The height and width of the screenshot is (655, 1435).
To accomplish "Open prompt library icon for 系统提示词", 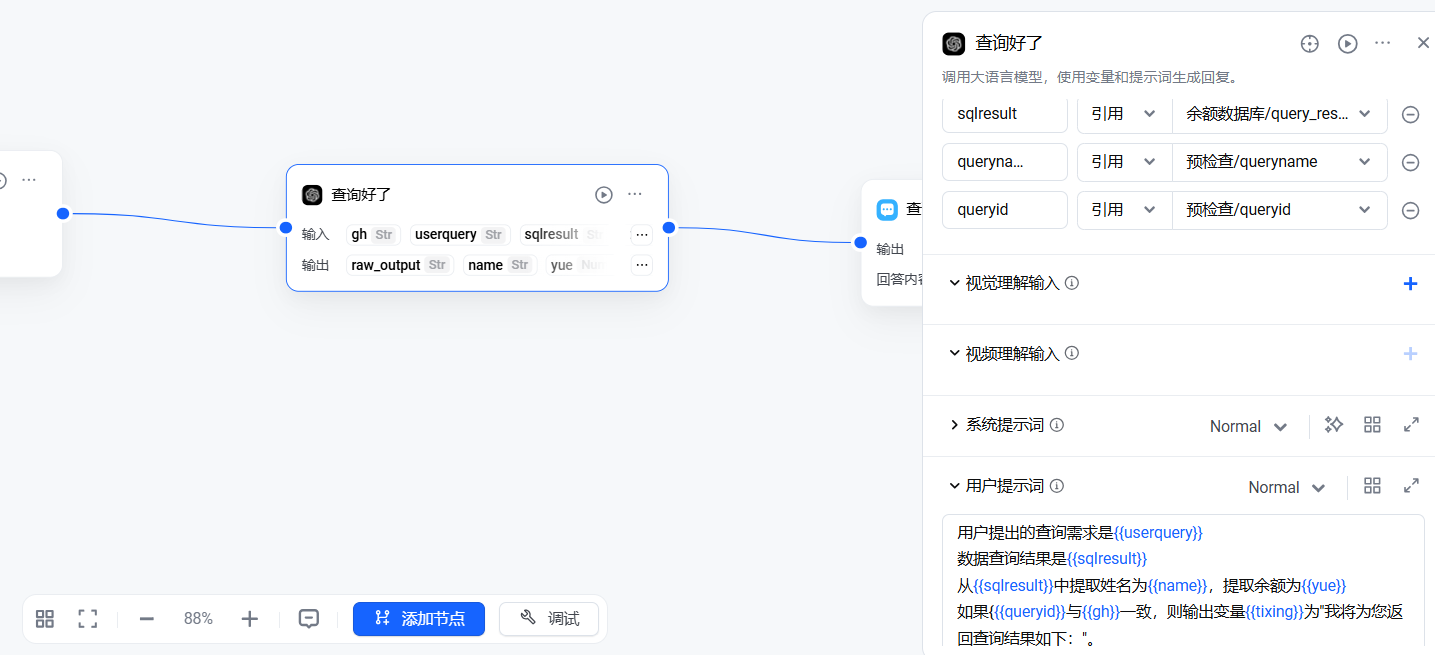I will click(1372, 425).
